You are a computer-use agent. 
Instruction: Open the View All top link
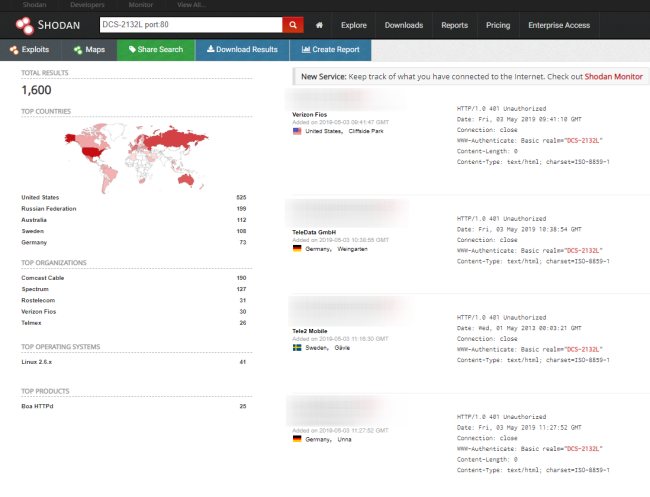(191, 5)
